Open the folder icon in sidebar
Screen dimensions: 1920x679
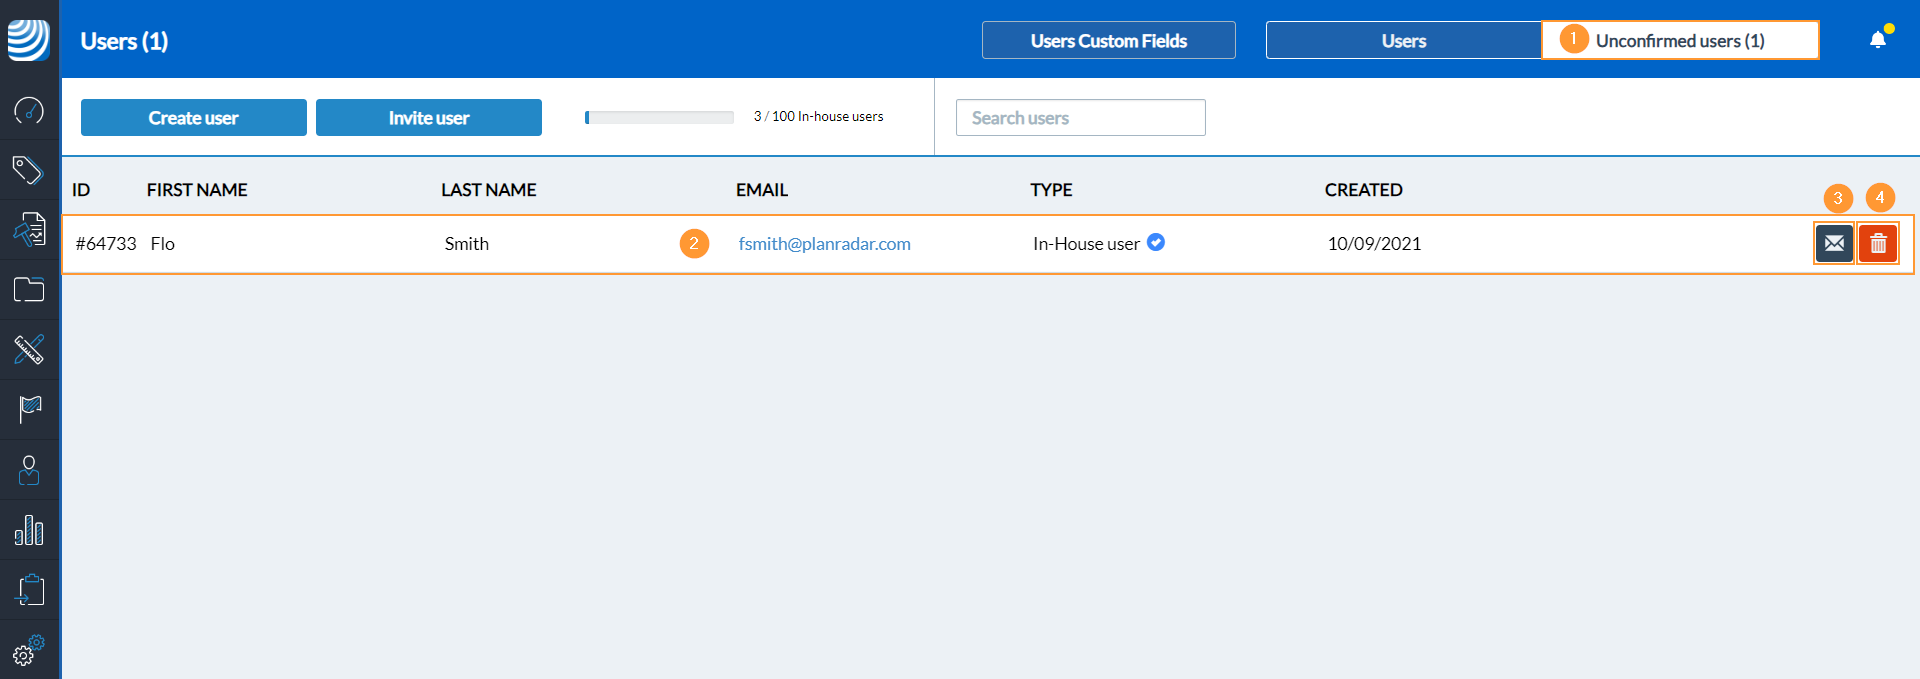click(x=29, y=290)
